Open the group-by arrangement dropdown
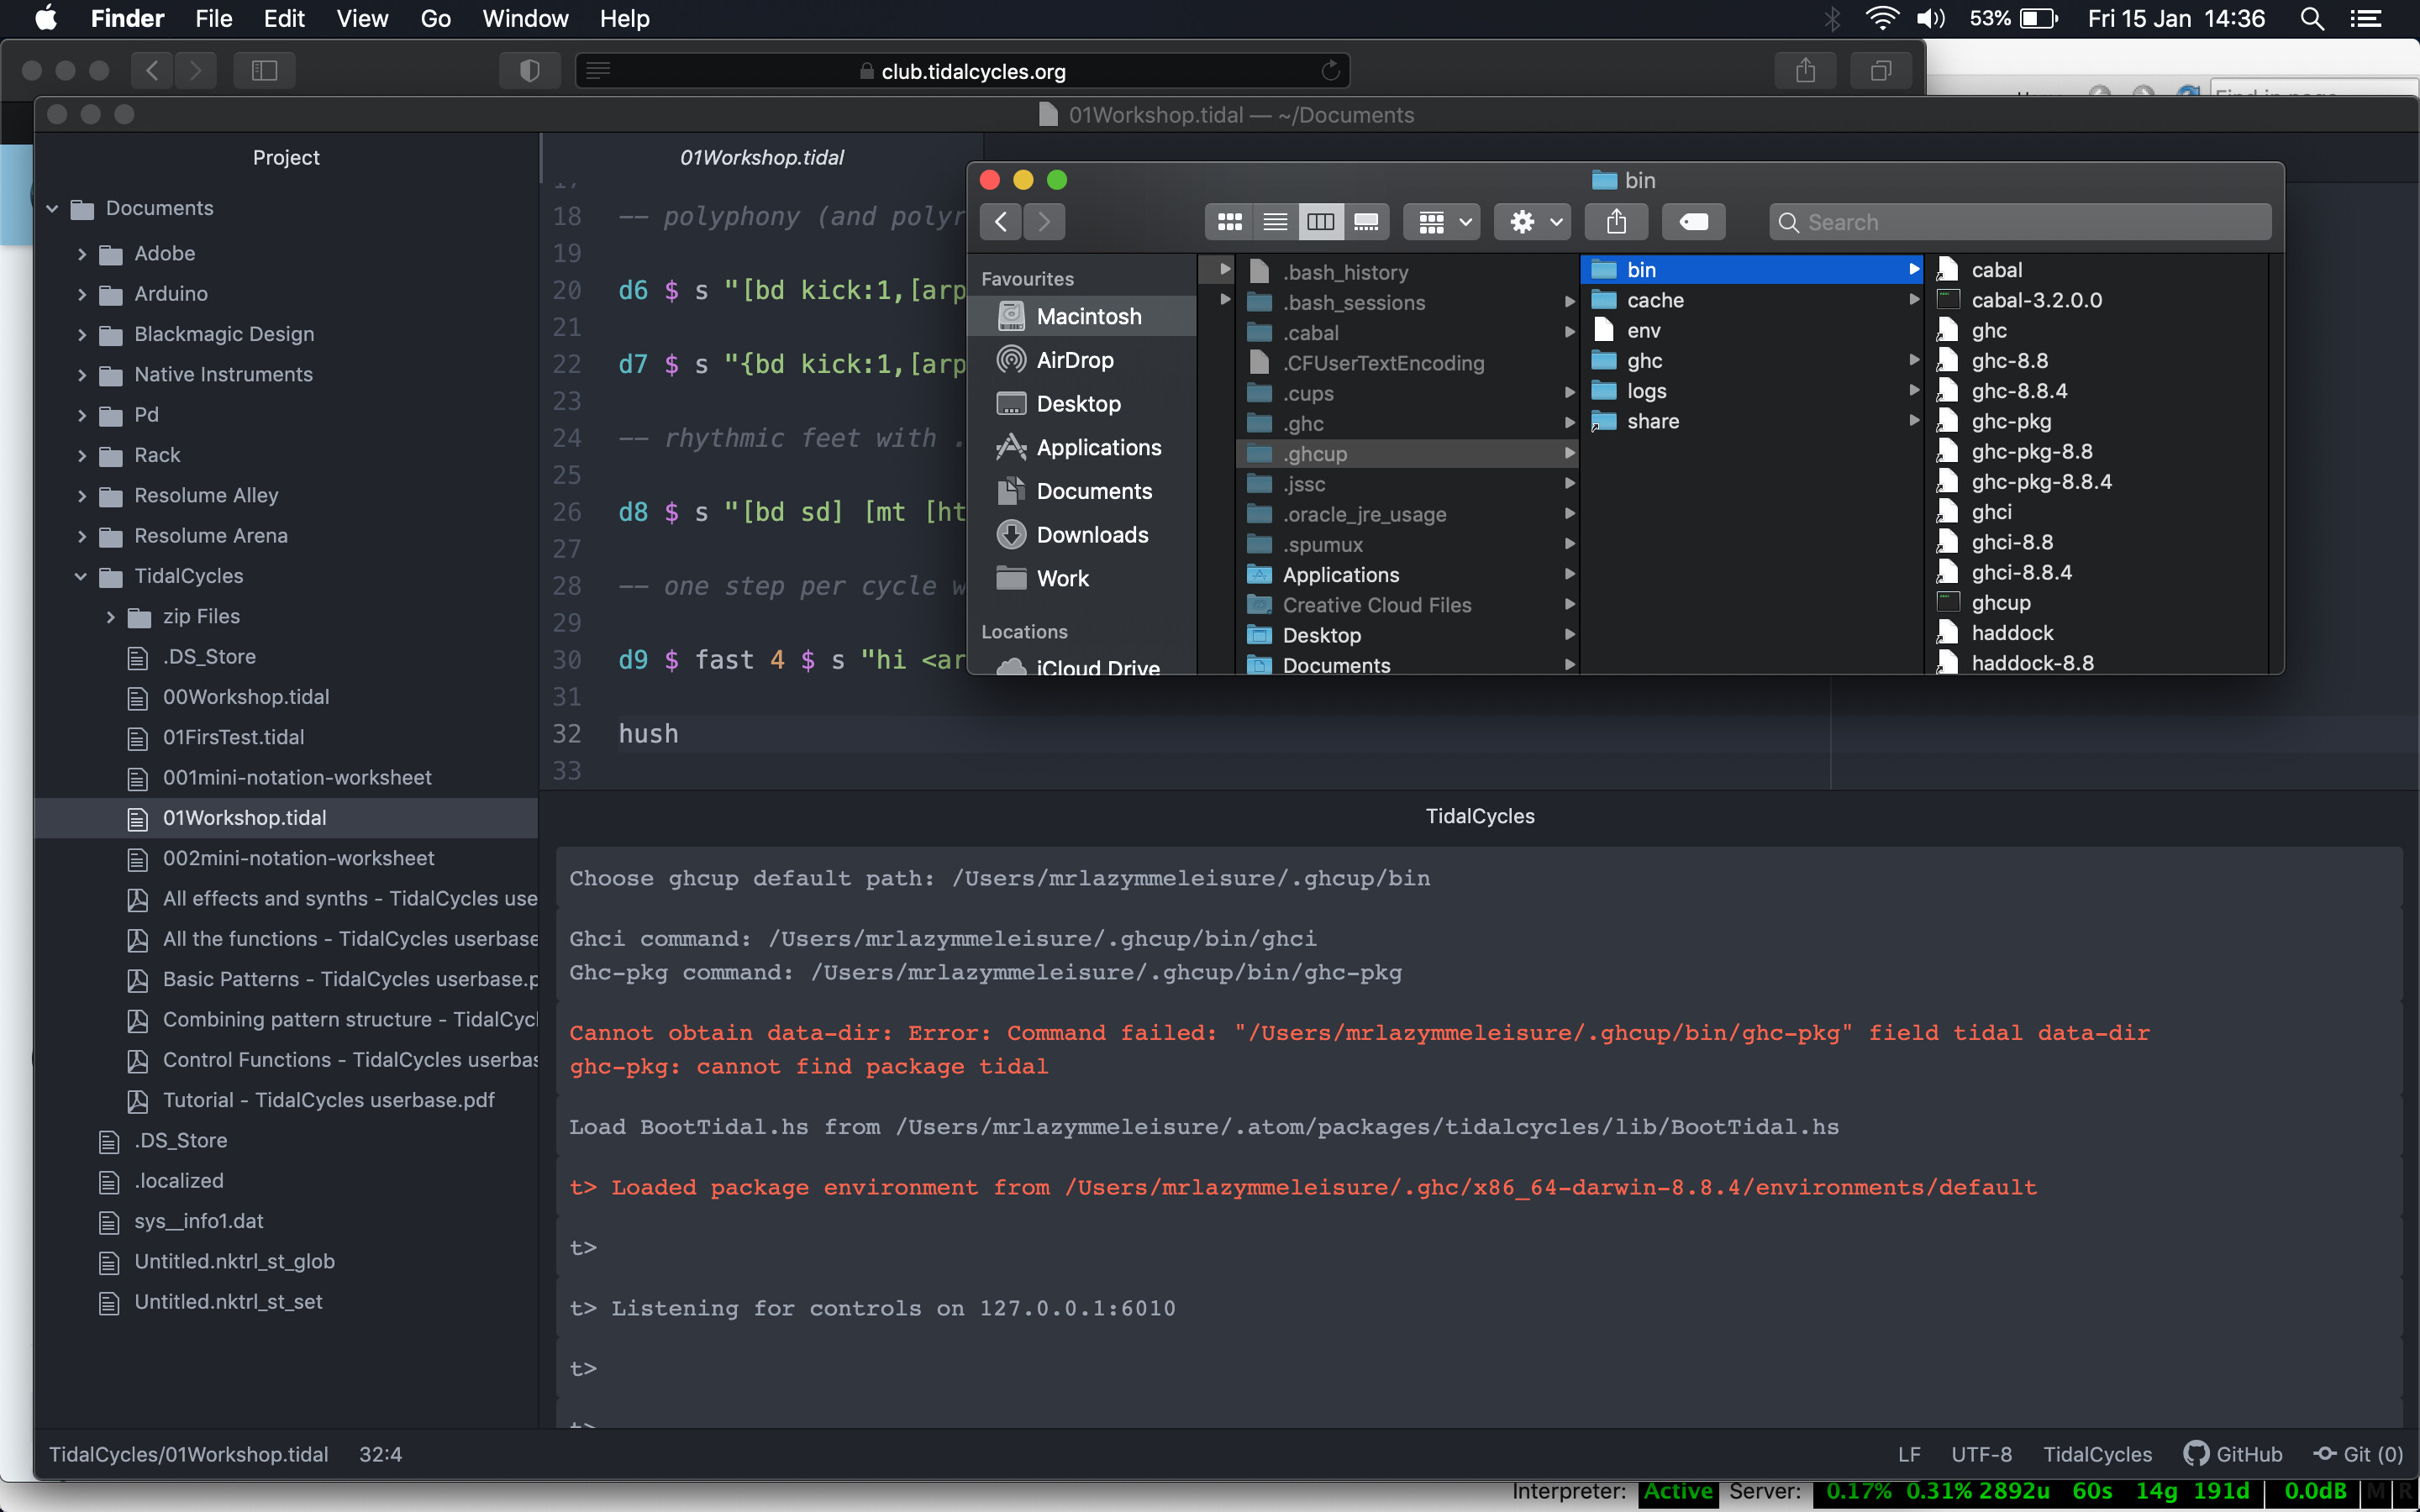Viewport: 2420px width, 1512px height. 1443,222
